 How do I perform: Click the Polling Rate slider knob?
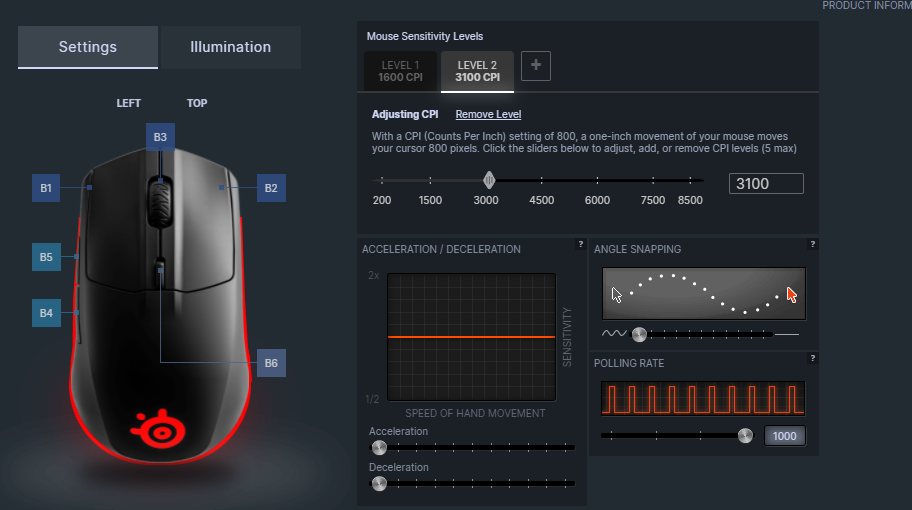pyautogui.click(x=745, y=436)
